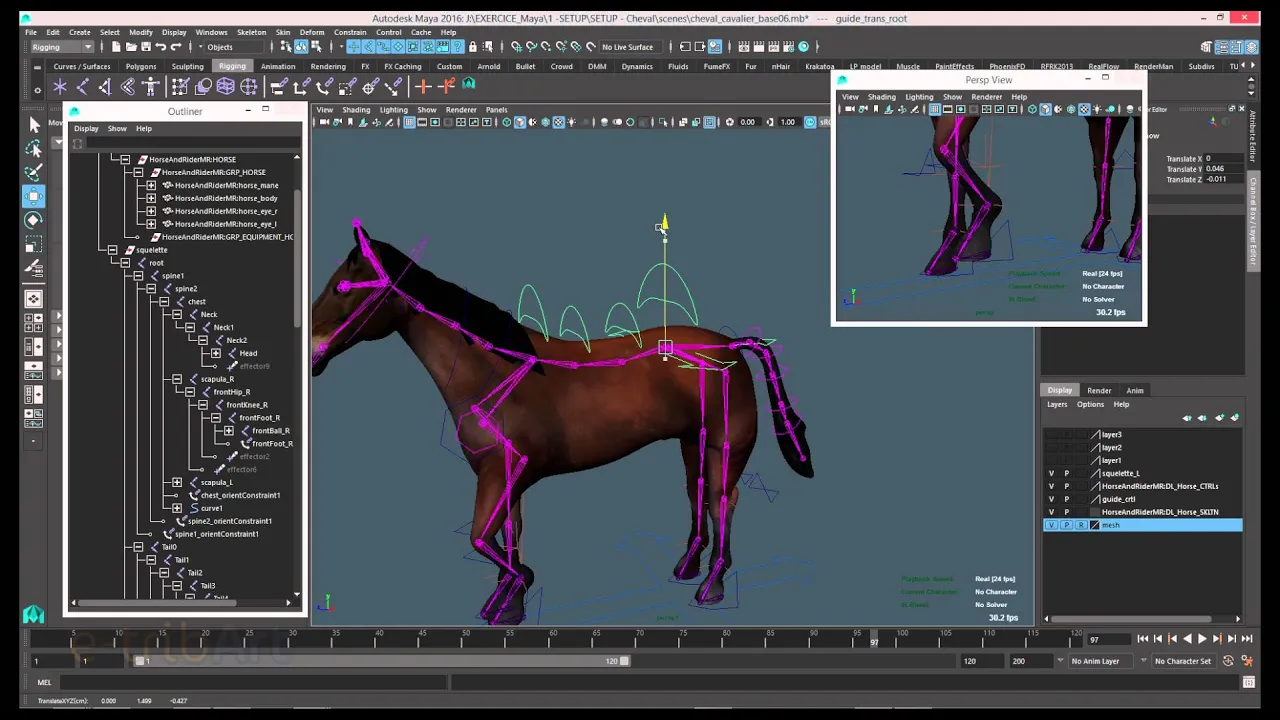Click the Open Scene folder icon

pyautogui.click(x=131, y=47)
